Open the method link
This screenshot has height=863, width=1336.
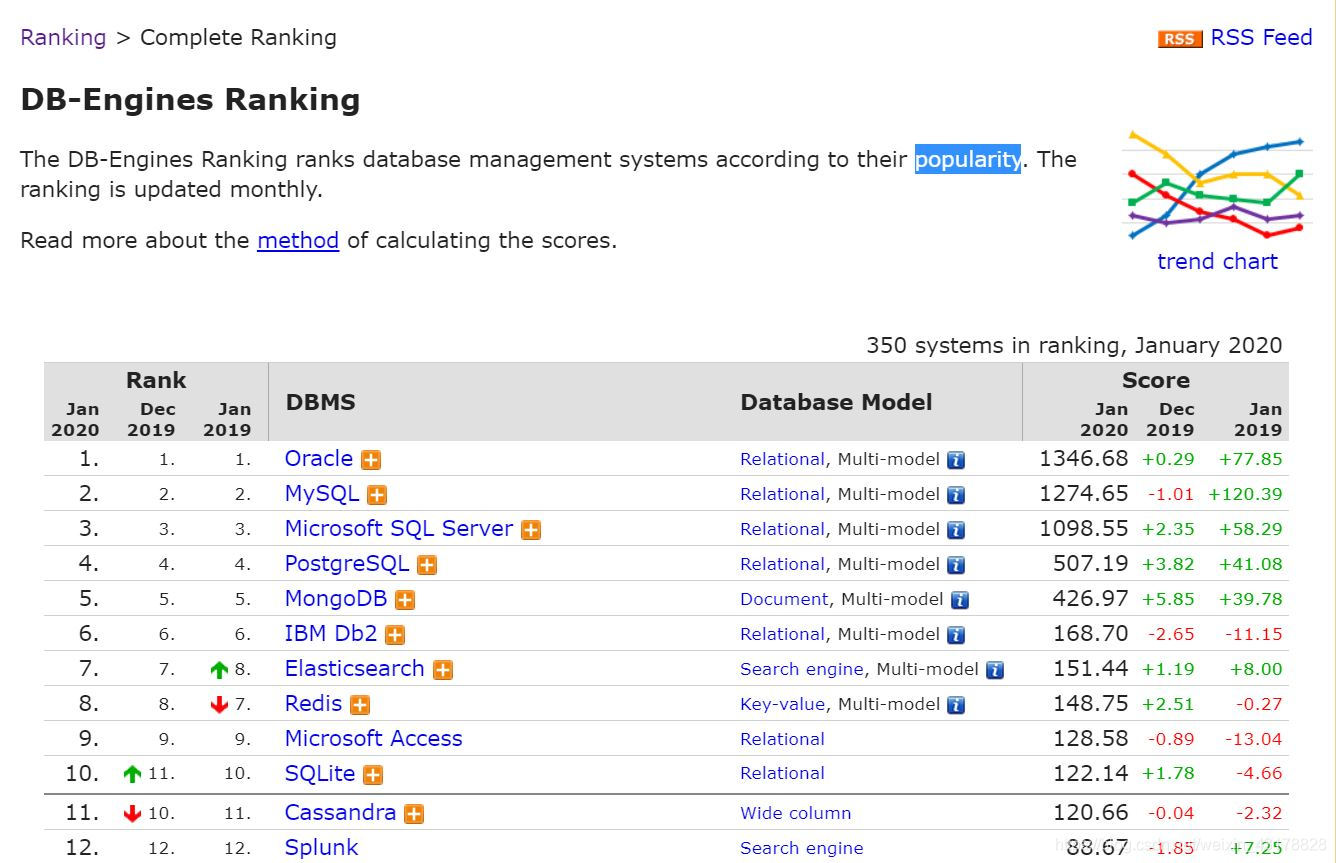pyautogui.click(x=298, y=240)
